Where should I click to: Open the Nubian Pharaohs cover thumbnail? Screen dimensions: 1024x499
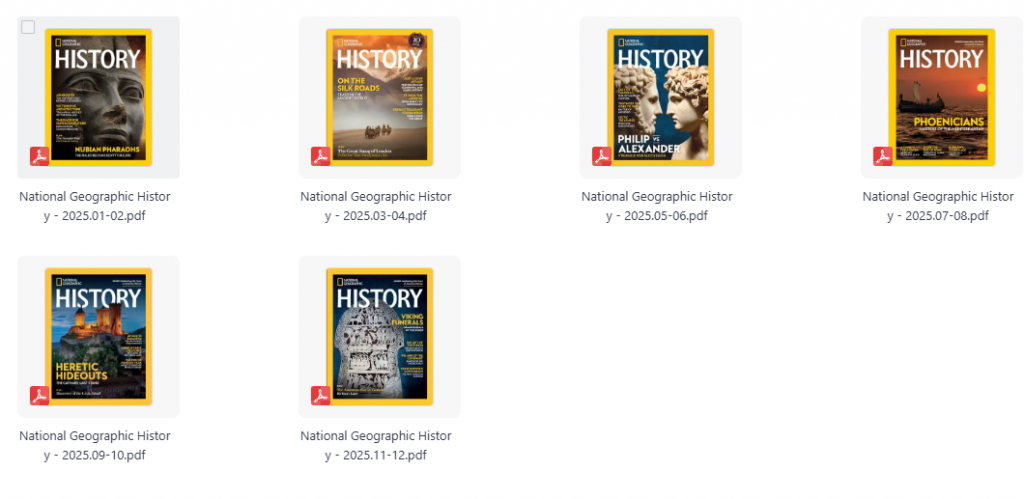point(99,97)
